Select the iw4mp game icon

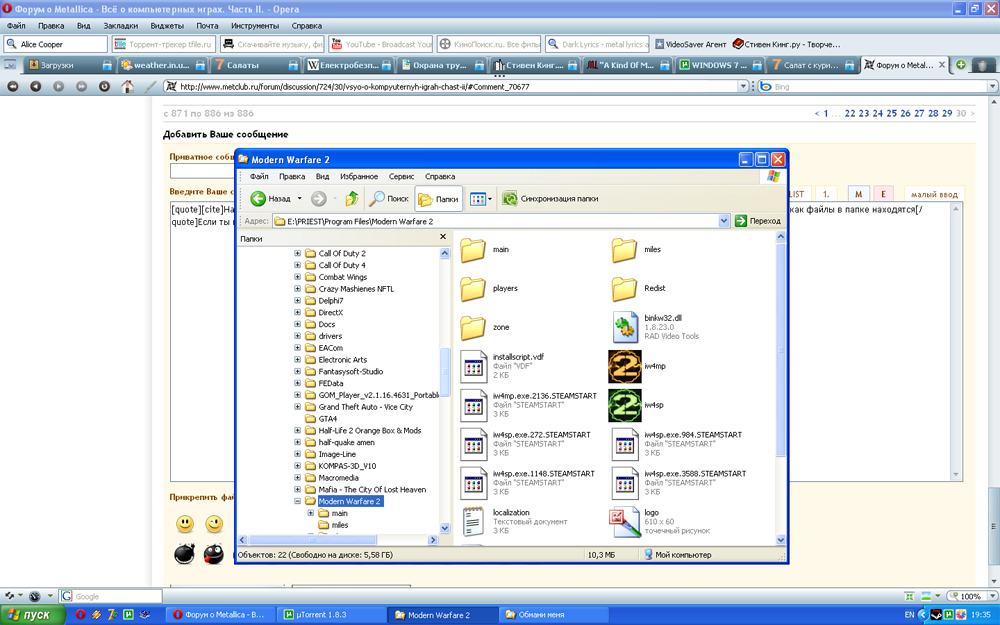[624, 367]
